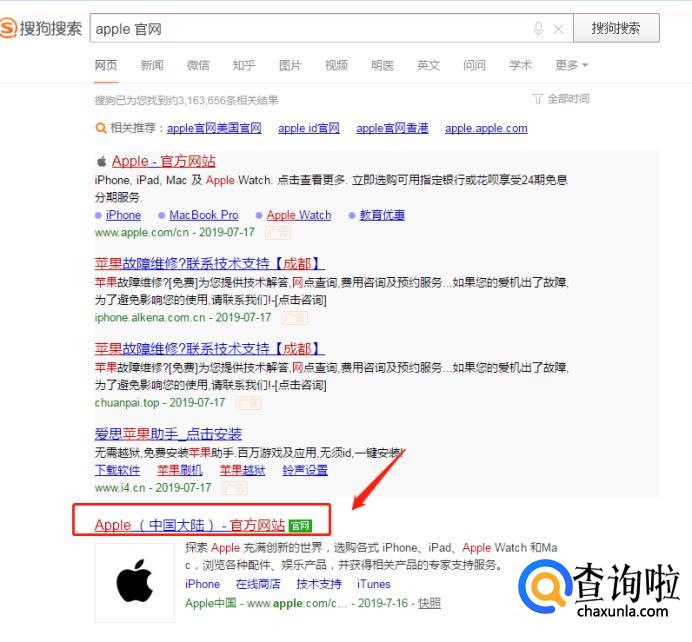Viewport: 692px width, 642px height.
Task: Switch to the 新闻 tab
Action: pos(152,65)
